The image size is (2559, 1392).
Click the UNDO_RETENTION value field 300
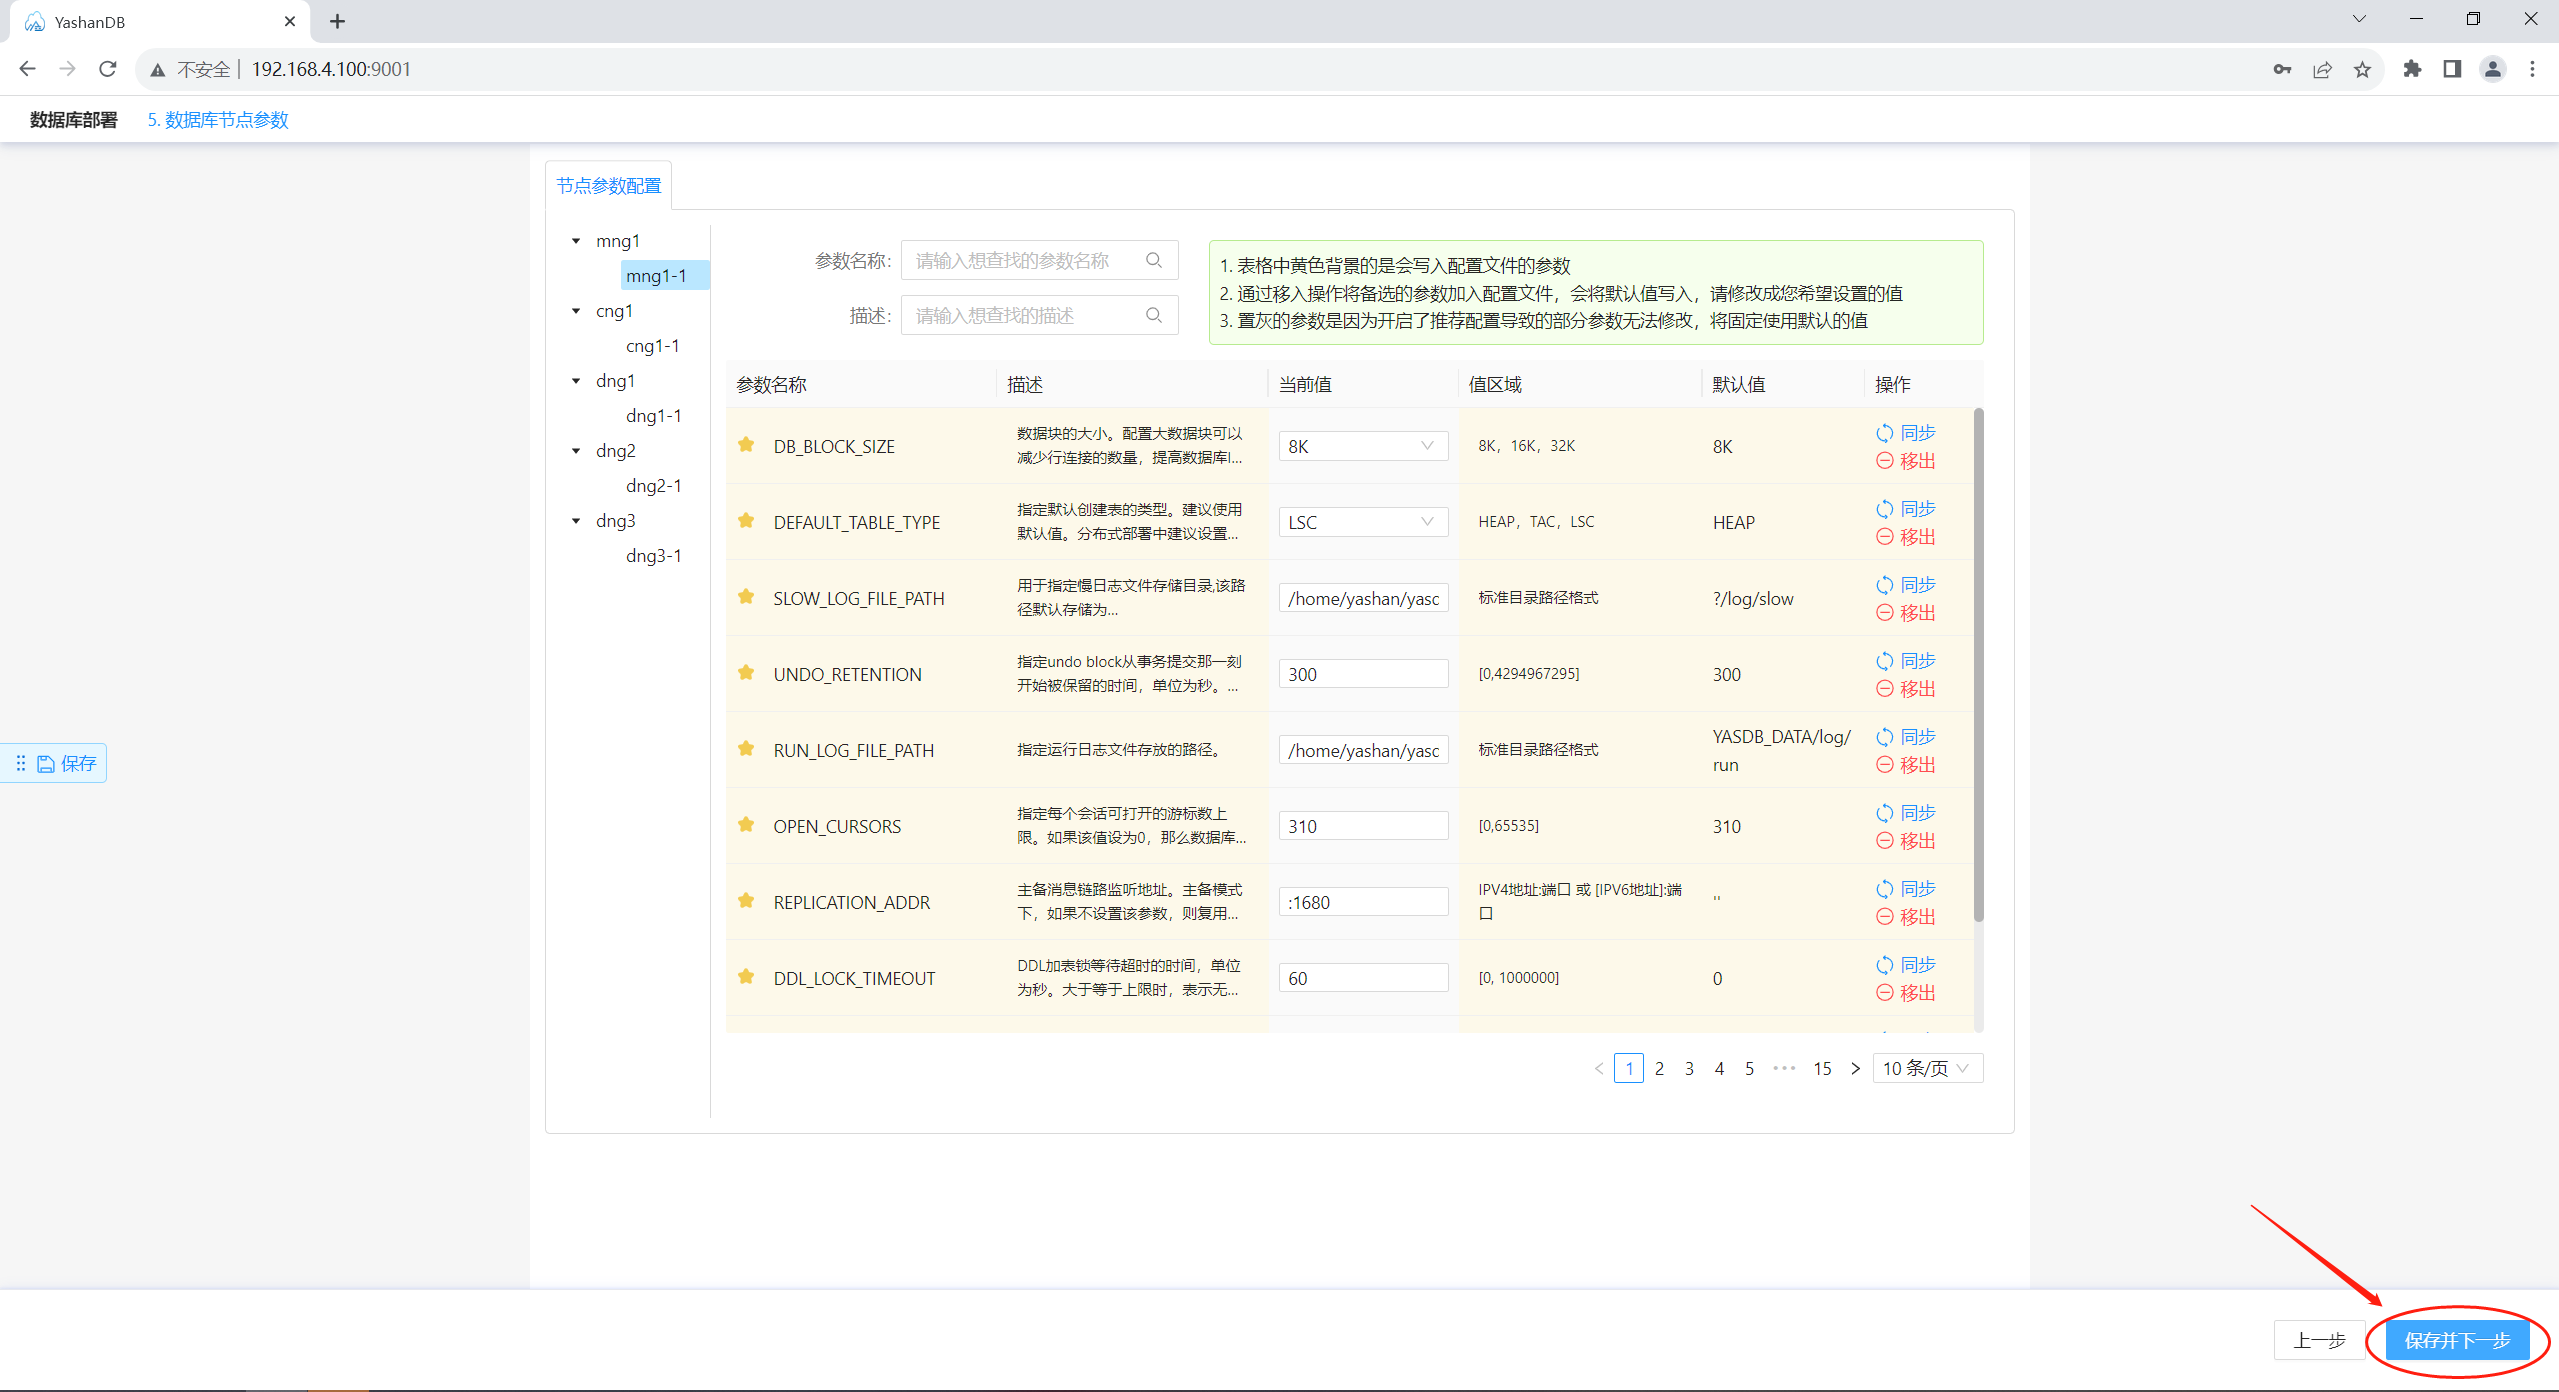click(1363, 674)
